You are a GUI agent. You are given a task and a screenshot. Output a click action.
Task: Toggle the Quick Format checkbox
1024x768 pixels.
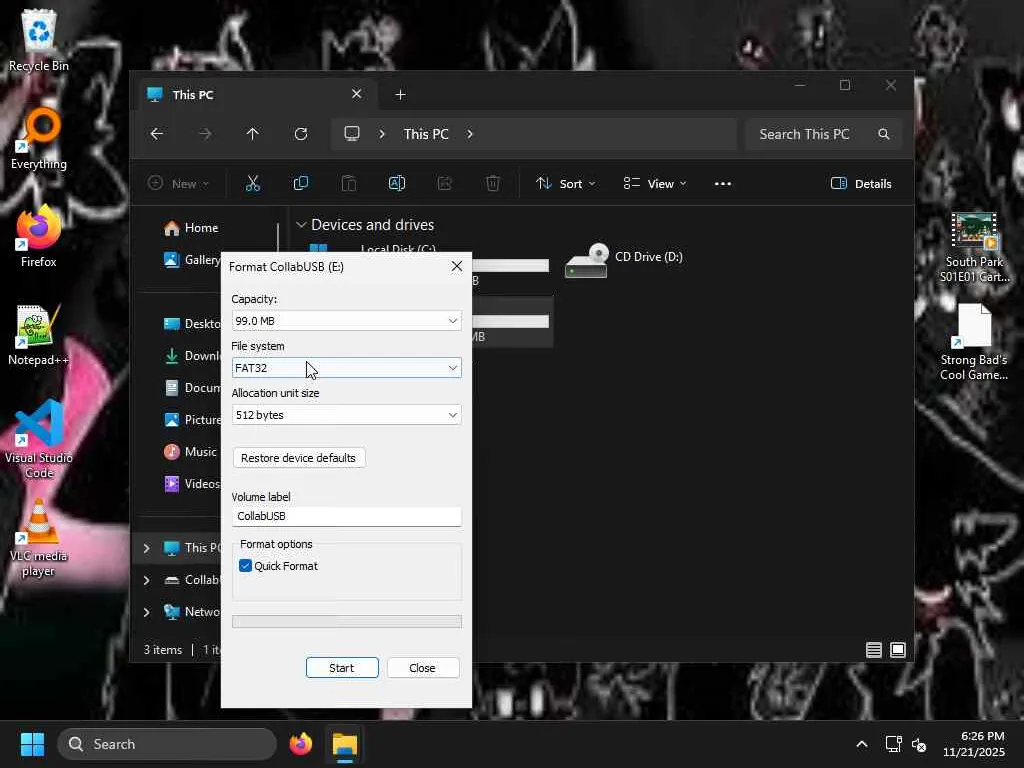point(246,566)
